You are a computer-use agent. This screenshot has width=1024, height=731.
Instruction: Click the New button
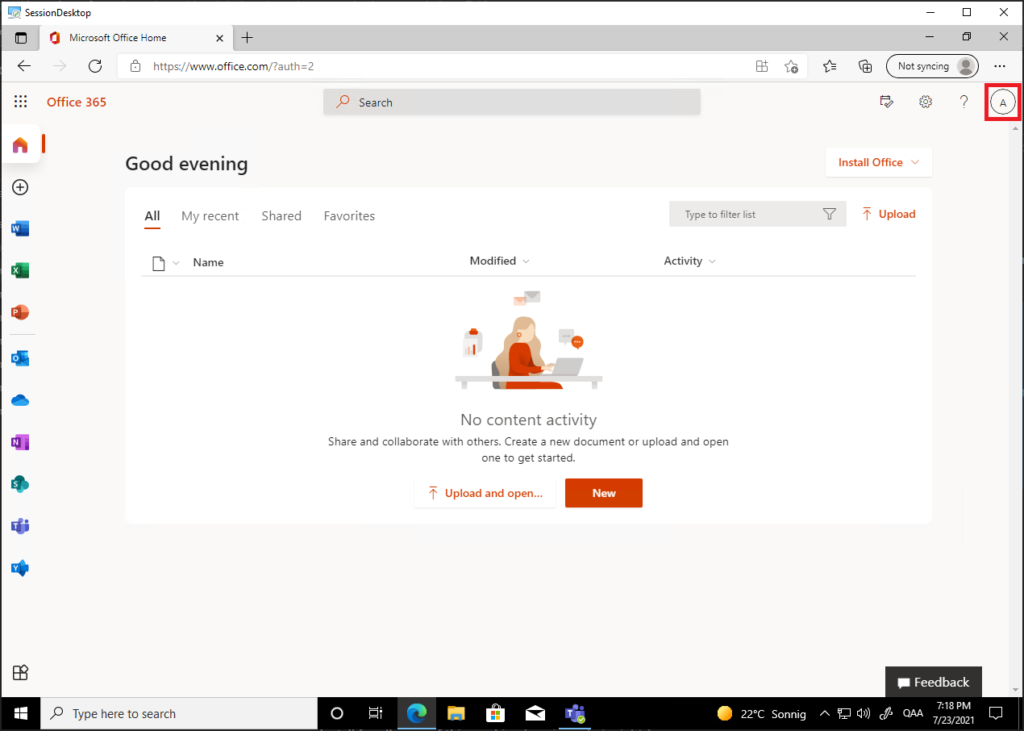pyautogui.click(x=603, y=493)
